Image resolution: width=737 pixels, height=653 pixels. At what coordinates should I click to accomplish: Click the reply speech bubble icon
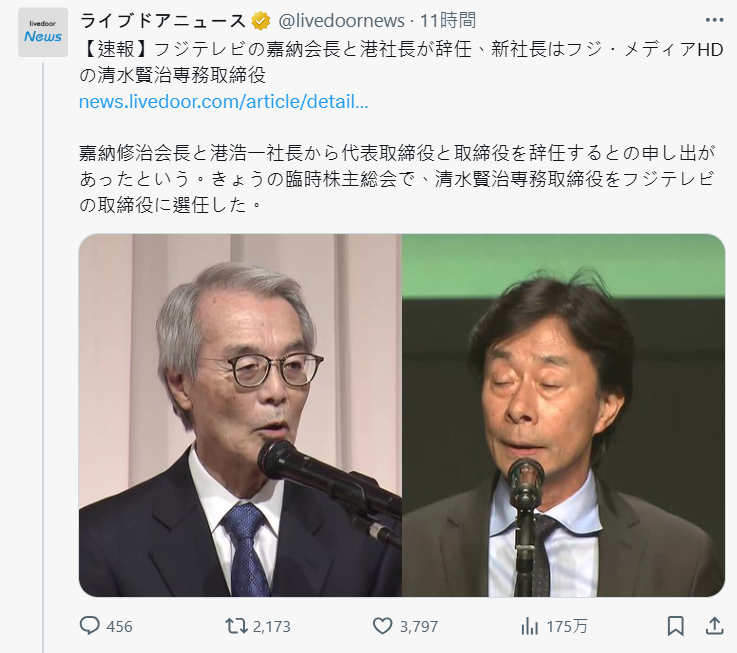click(x=89, y=626)
